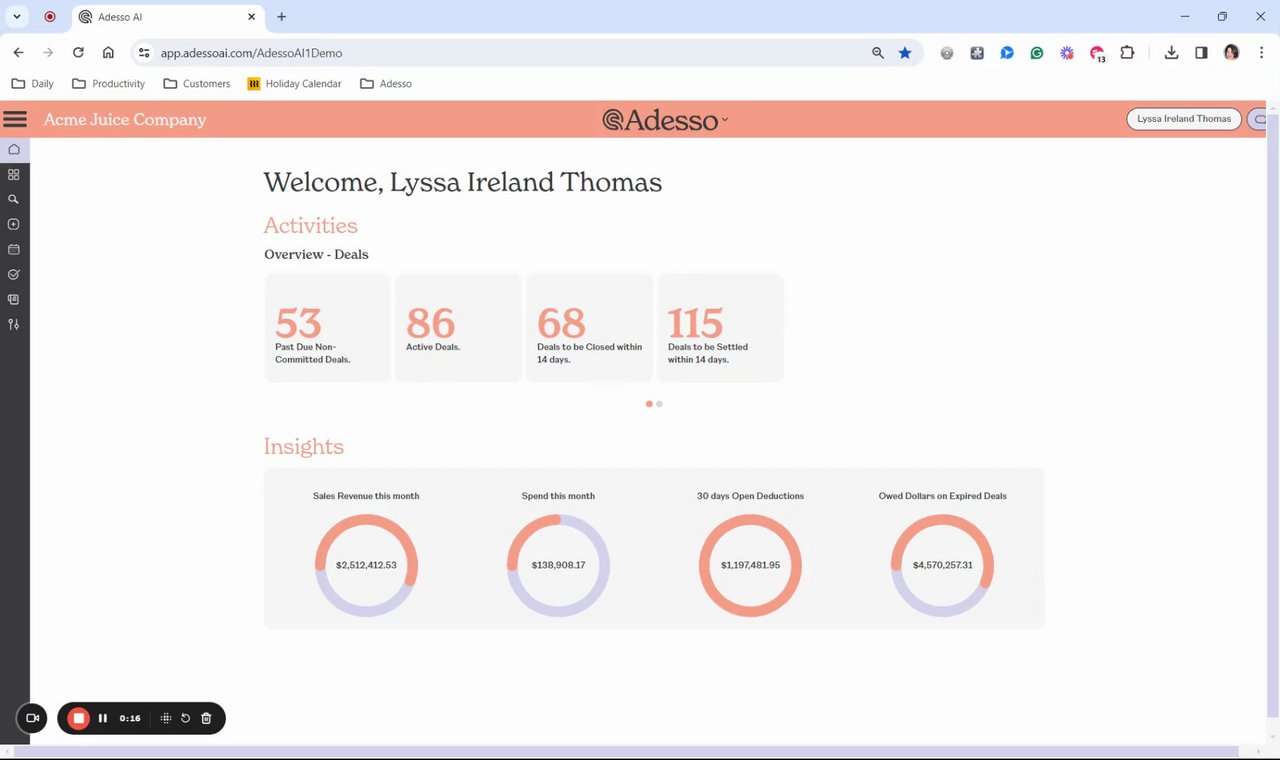Close the Adesso AI tab
This screenshot has width=1280, height=760.
click(252, 17)
